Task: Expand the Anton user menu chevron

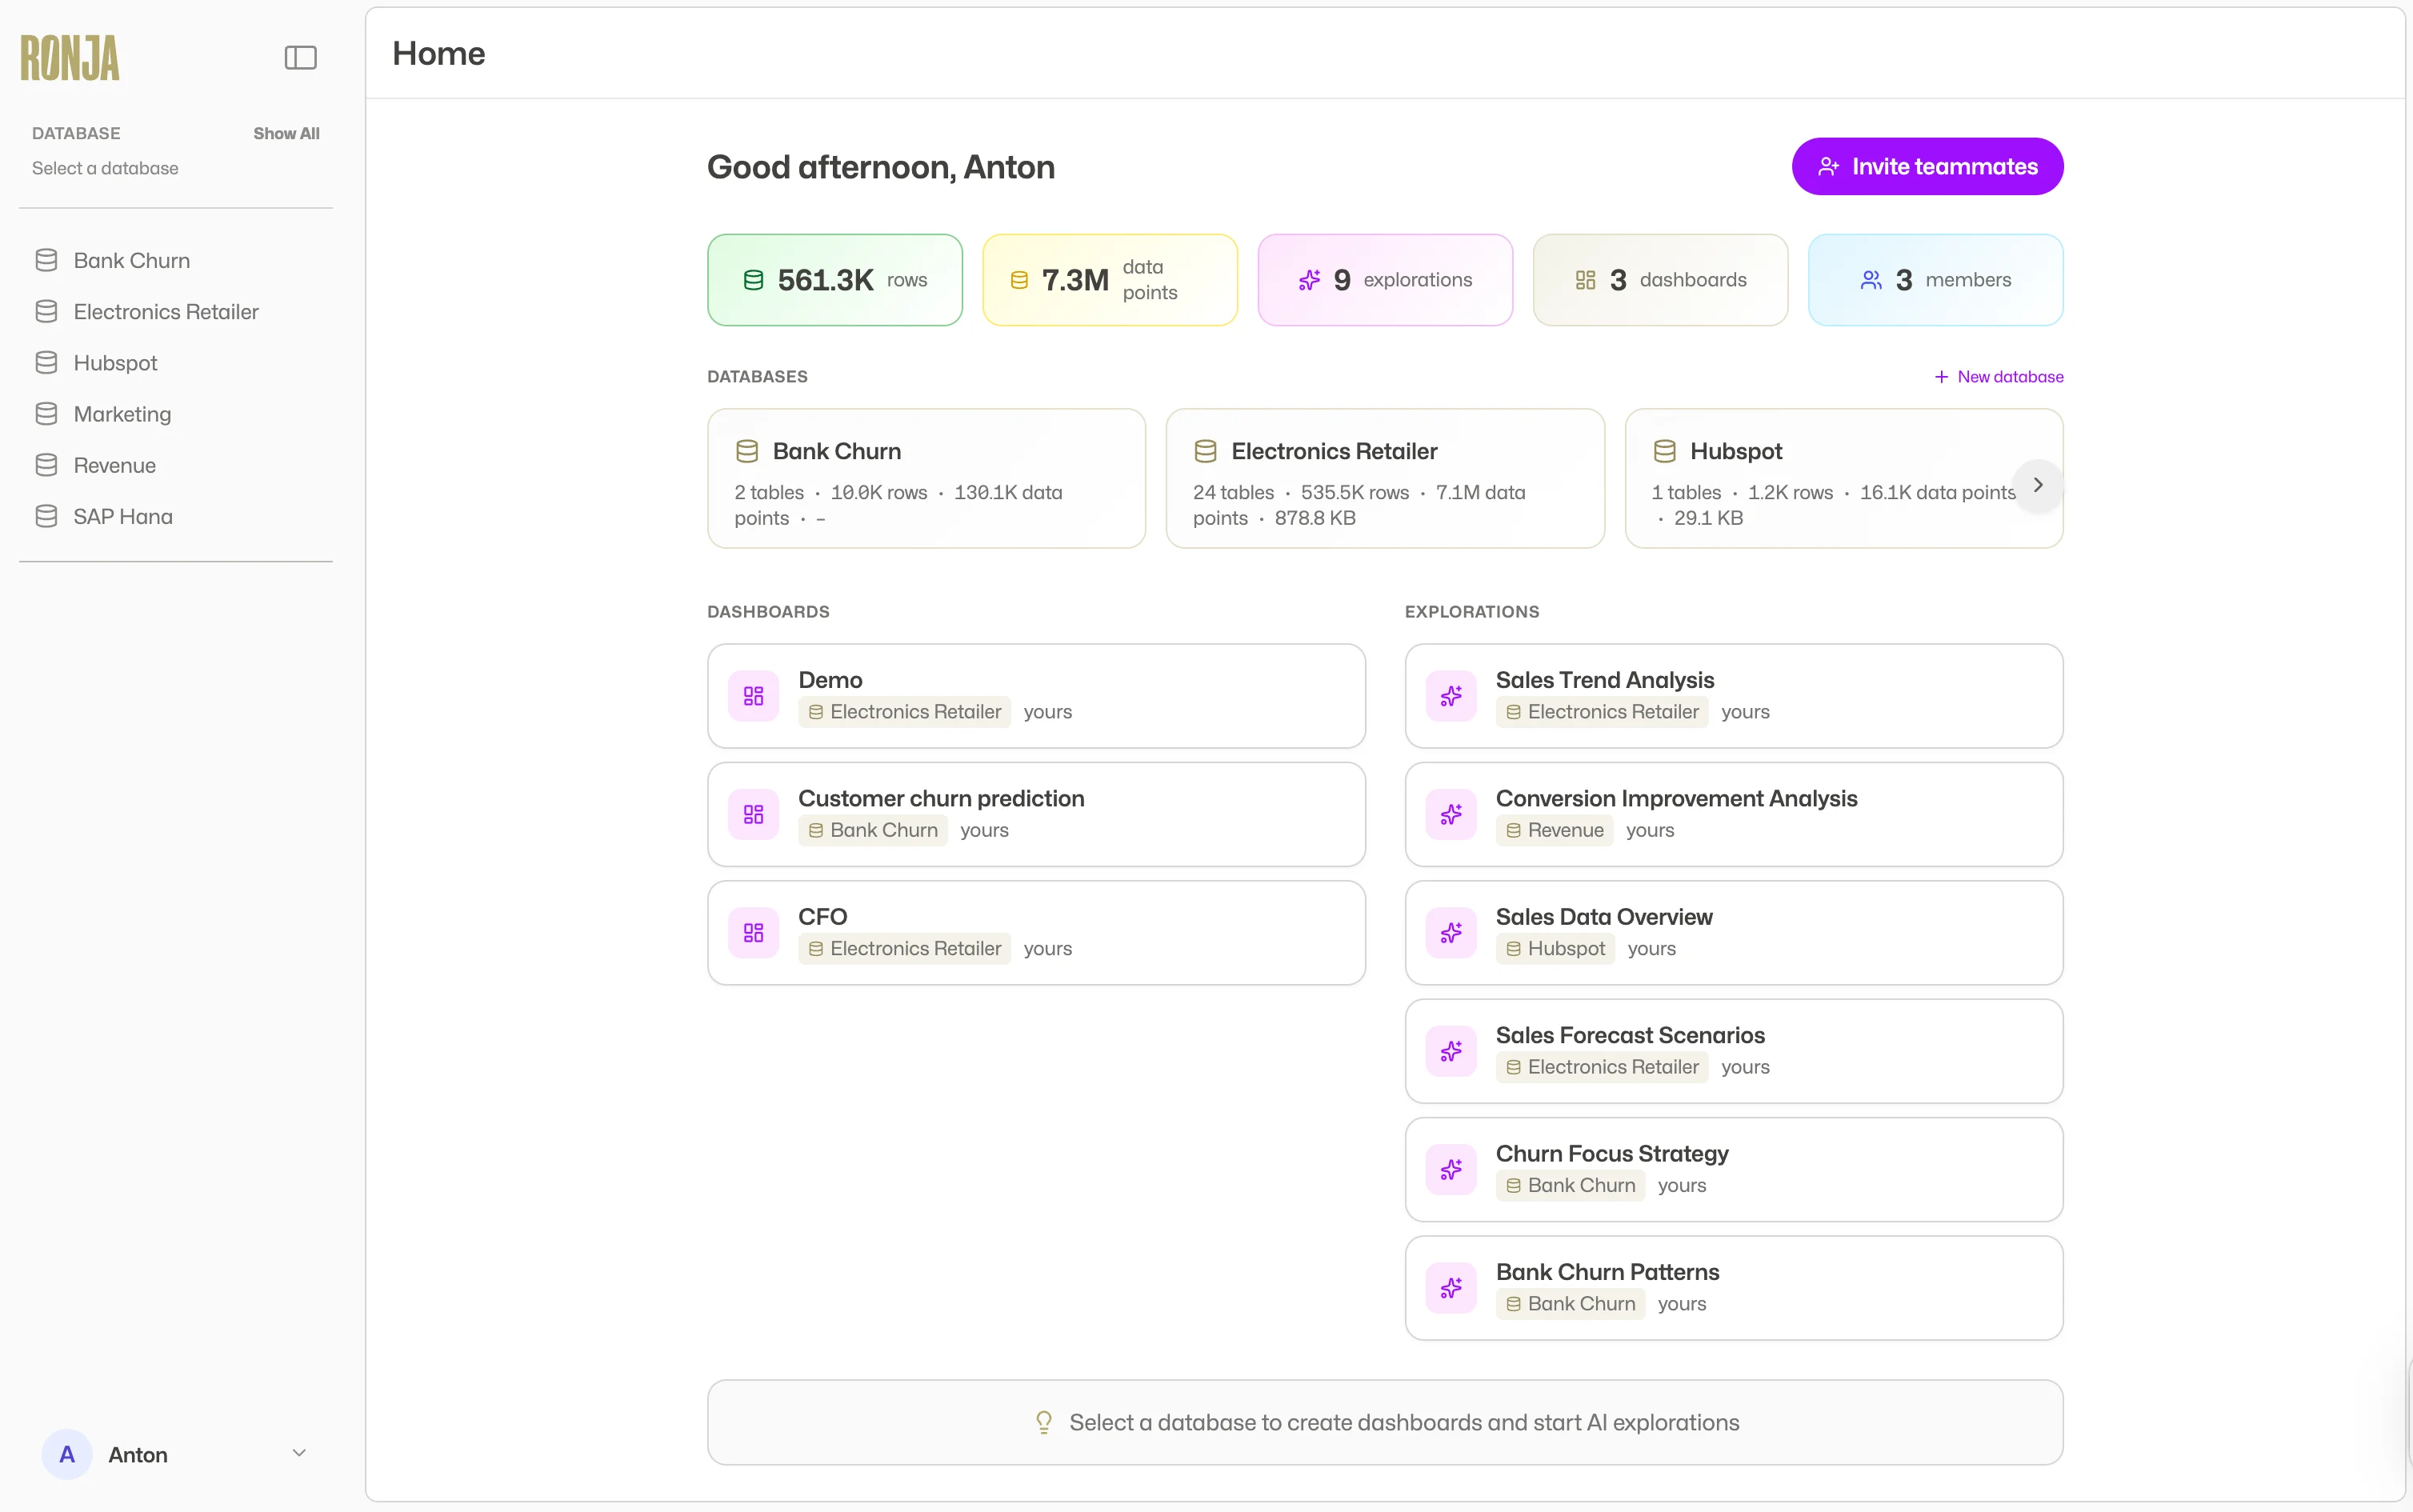Action: click(x=298, y=1453)
